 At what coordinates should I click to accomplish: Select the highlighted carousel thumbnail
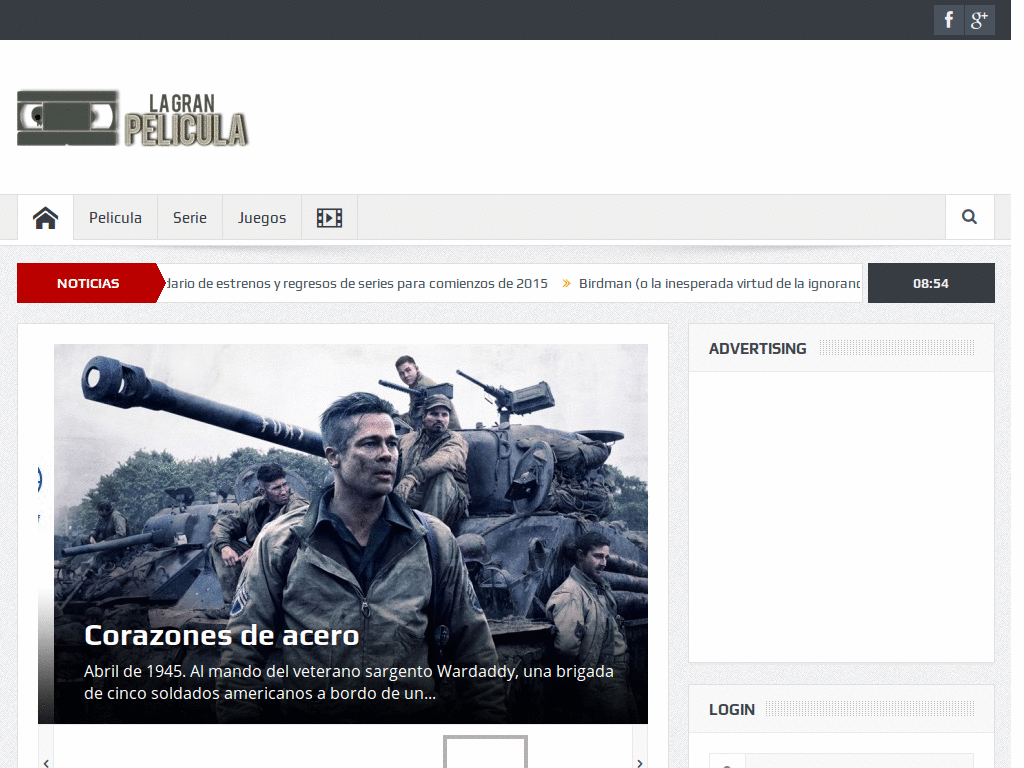[485, 752]
